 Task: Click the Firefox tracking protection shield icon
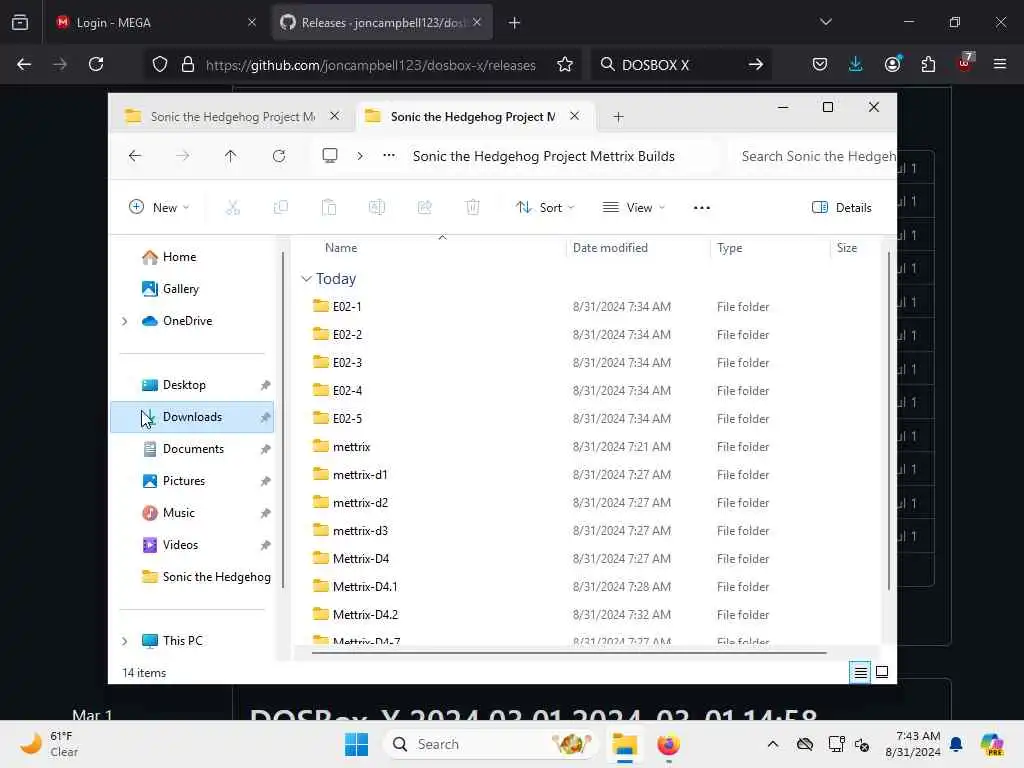160,64
